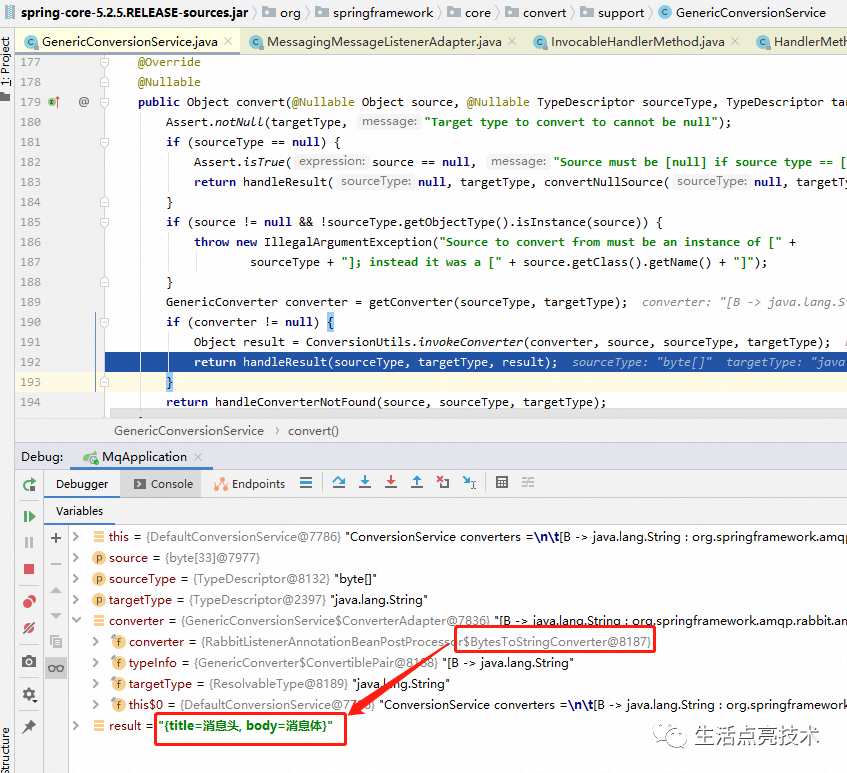Click 'convert()' in editor breadcrumb
Viewport: 847px width, 773px height.
pyautogui.click(x=313, y=431)
